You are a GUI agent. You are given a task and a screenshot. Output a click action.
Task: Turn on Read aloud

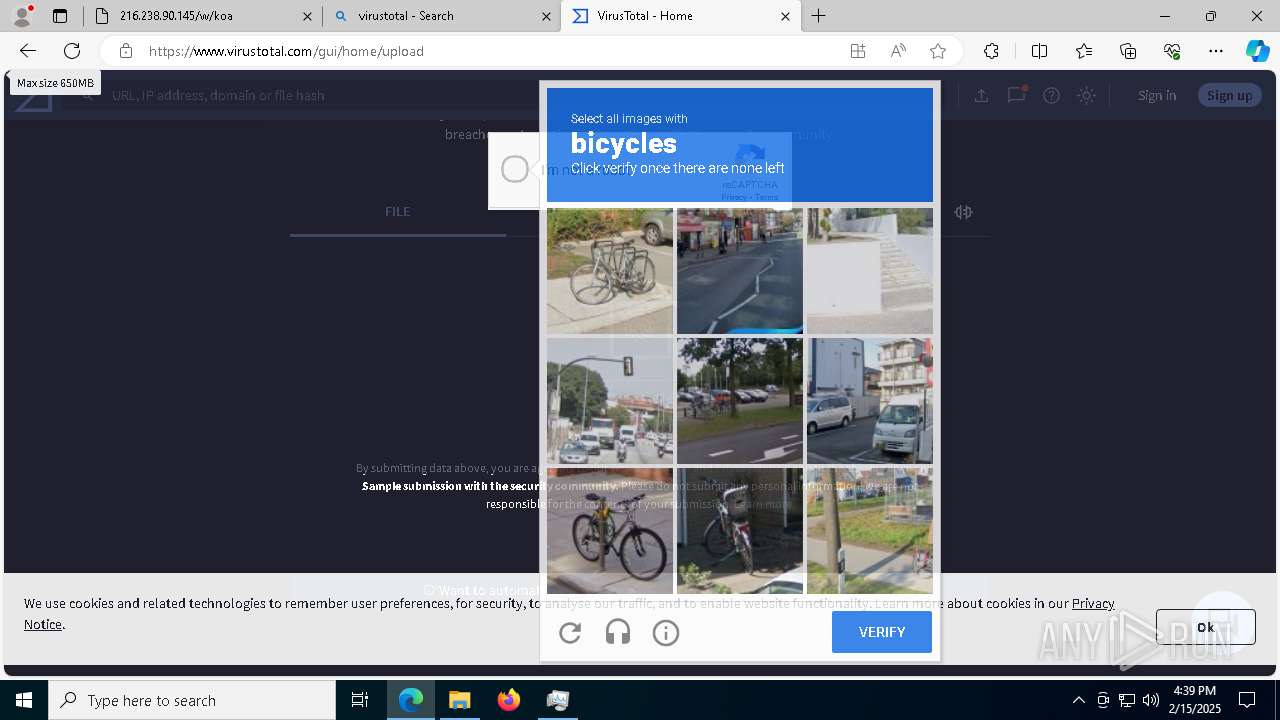click(898, 51)
